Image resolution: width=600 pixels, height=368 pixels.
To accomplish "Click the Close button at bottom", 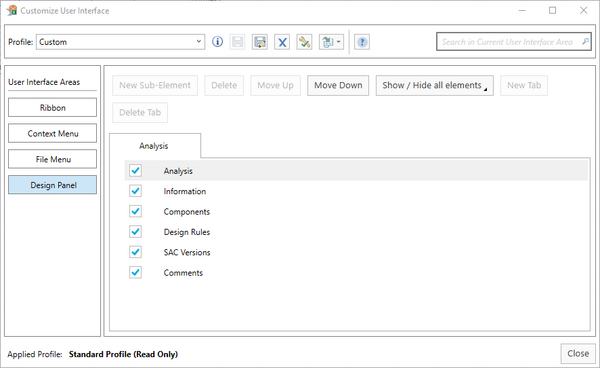I will point(578,353).
